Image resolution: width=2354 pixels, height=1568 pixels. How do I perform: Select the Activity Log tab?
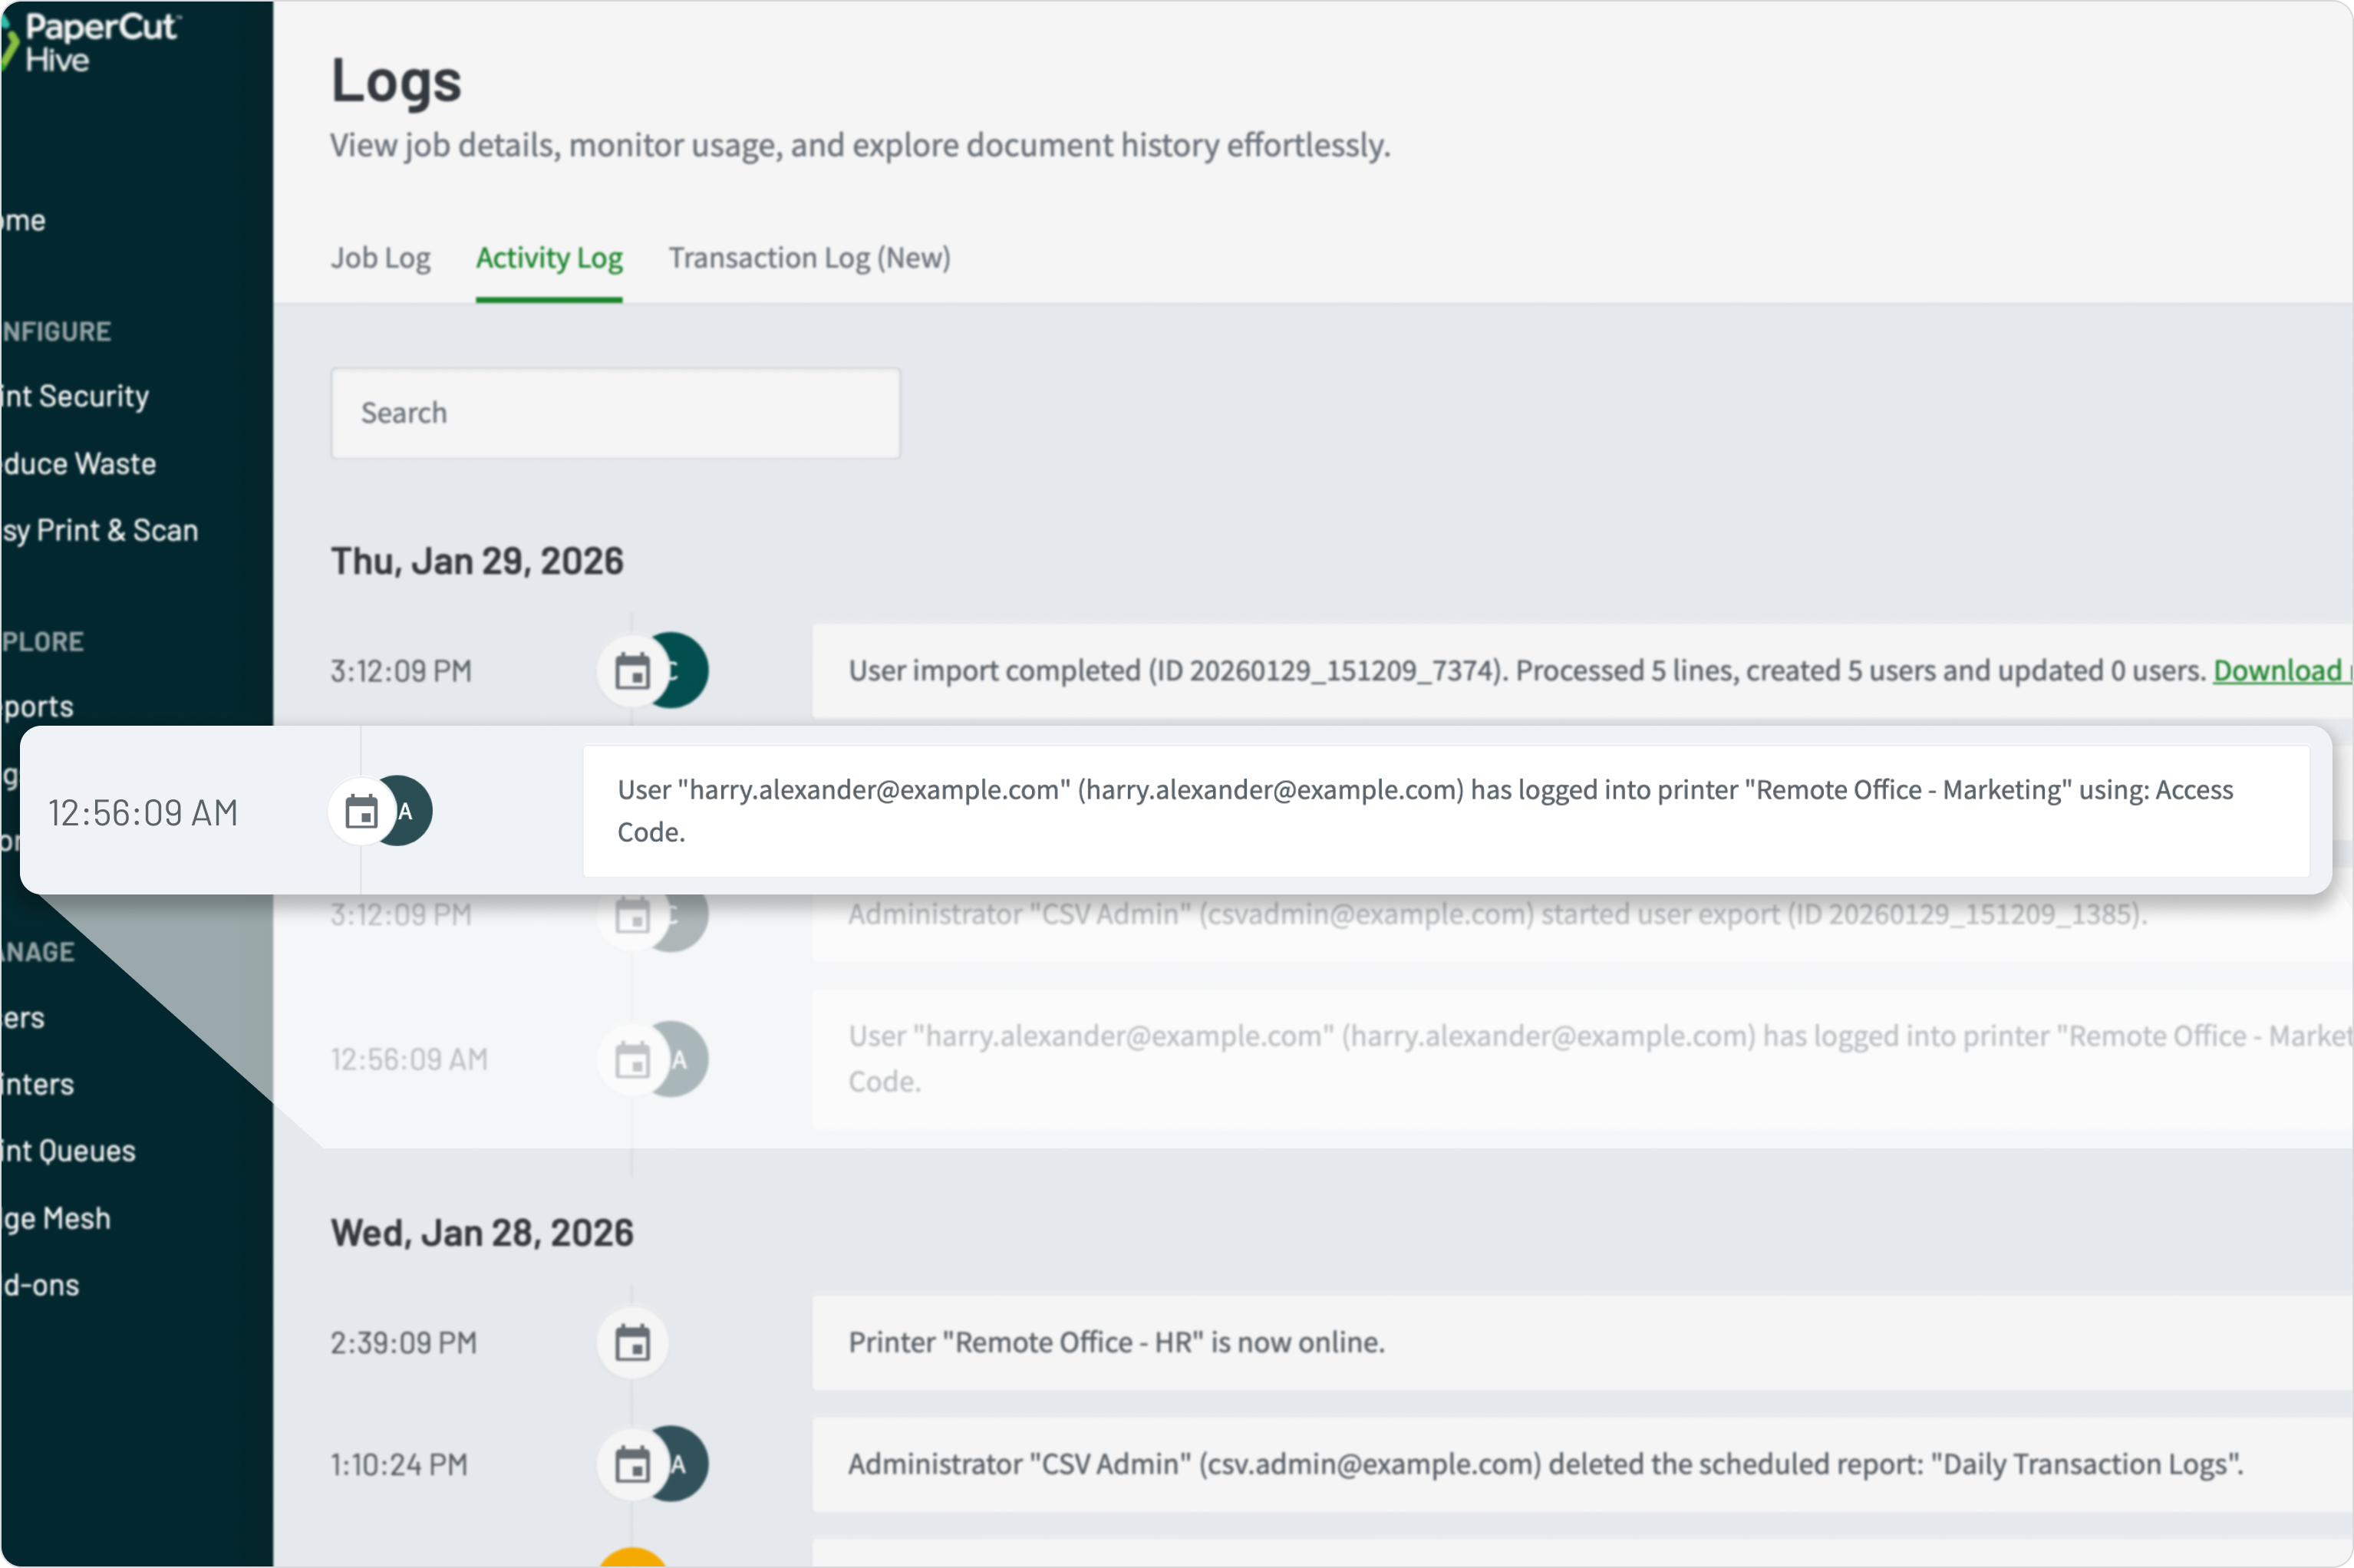coord(549,258)
